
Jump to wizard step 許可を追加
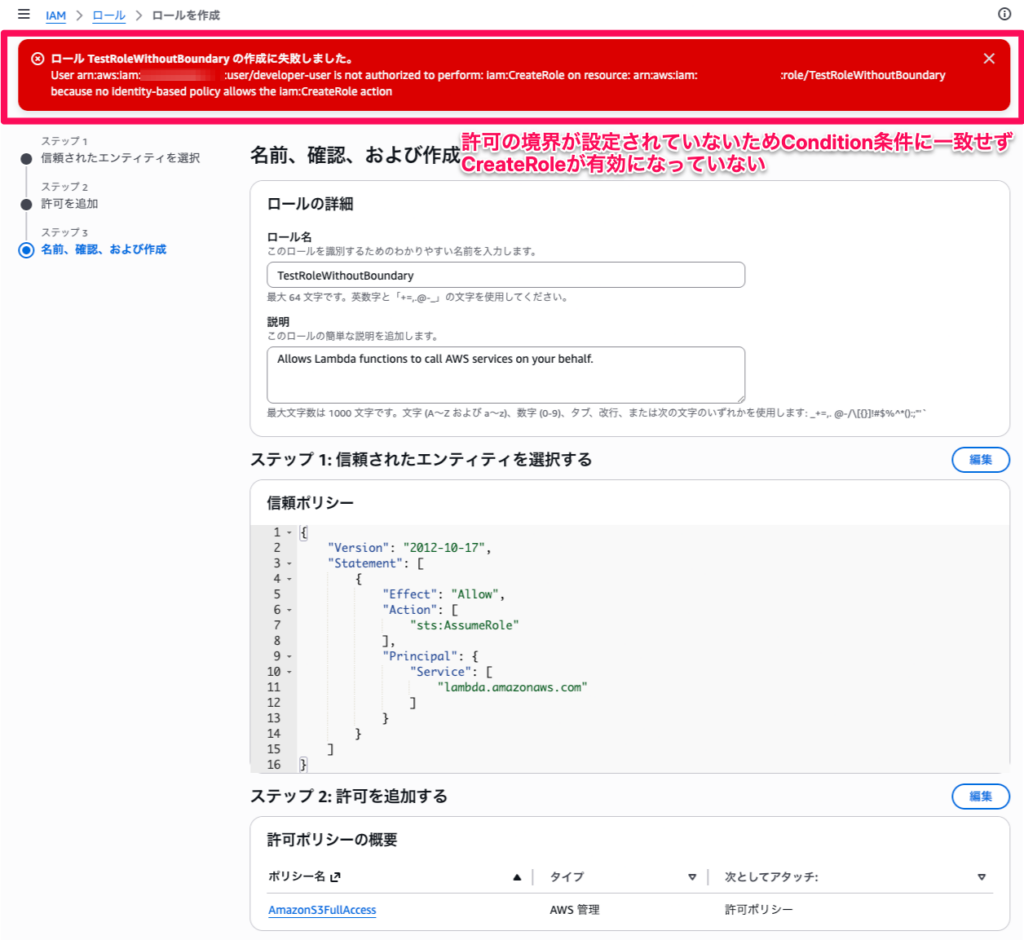[x=69, y=204]
